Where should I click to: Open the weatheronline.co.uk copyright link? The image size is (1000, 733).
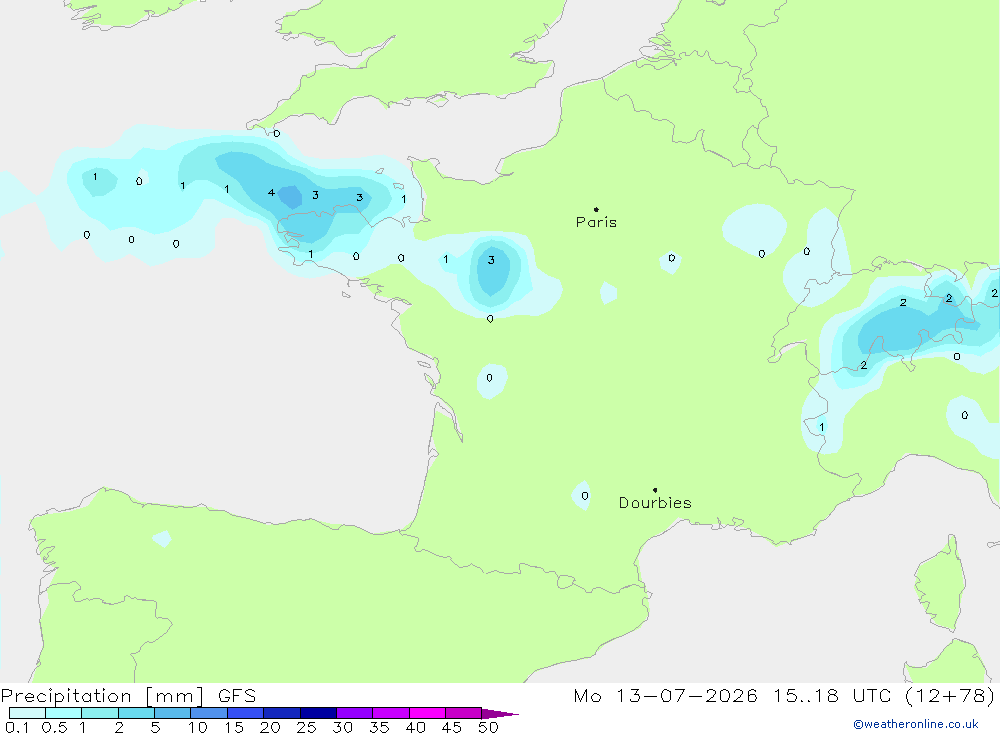[915, 724]
